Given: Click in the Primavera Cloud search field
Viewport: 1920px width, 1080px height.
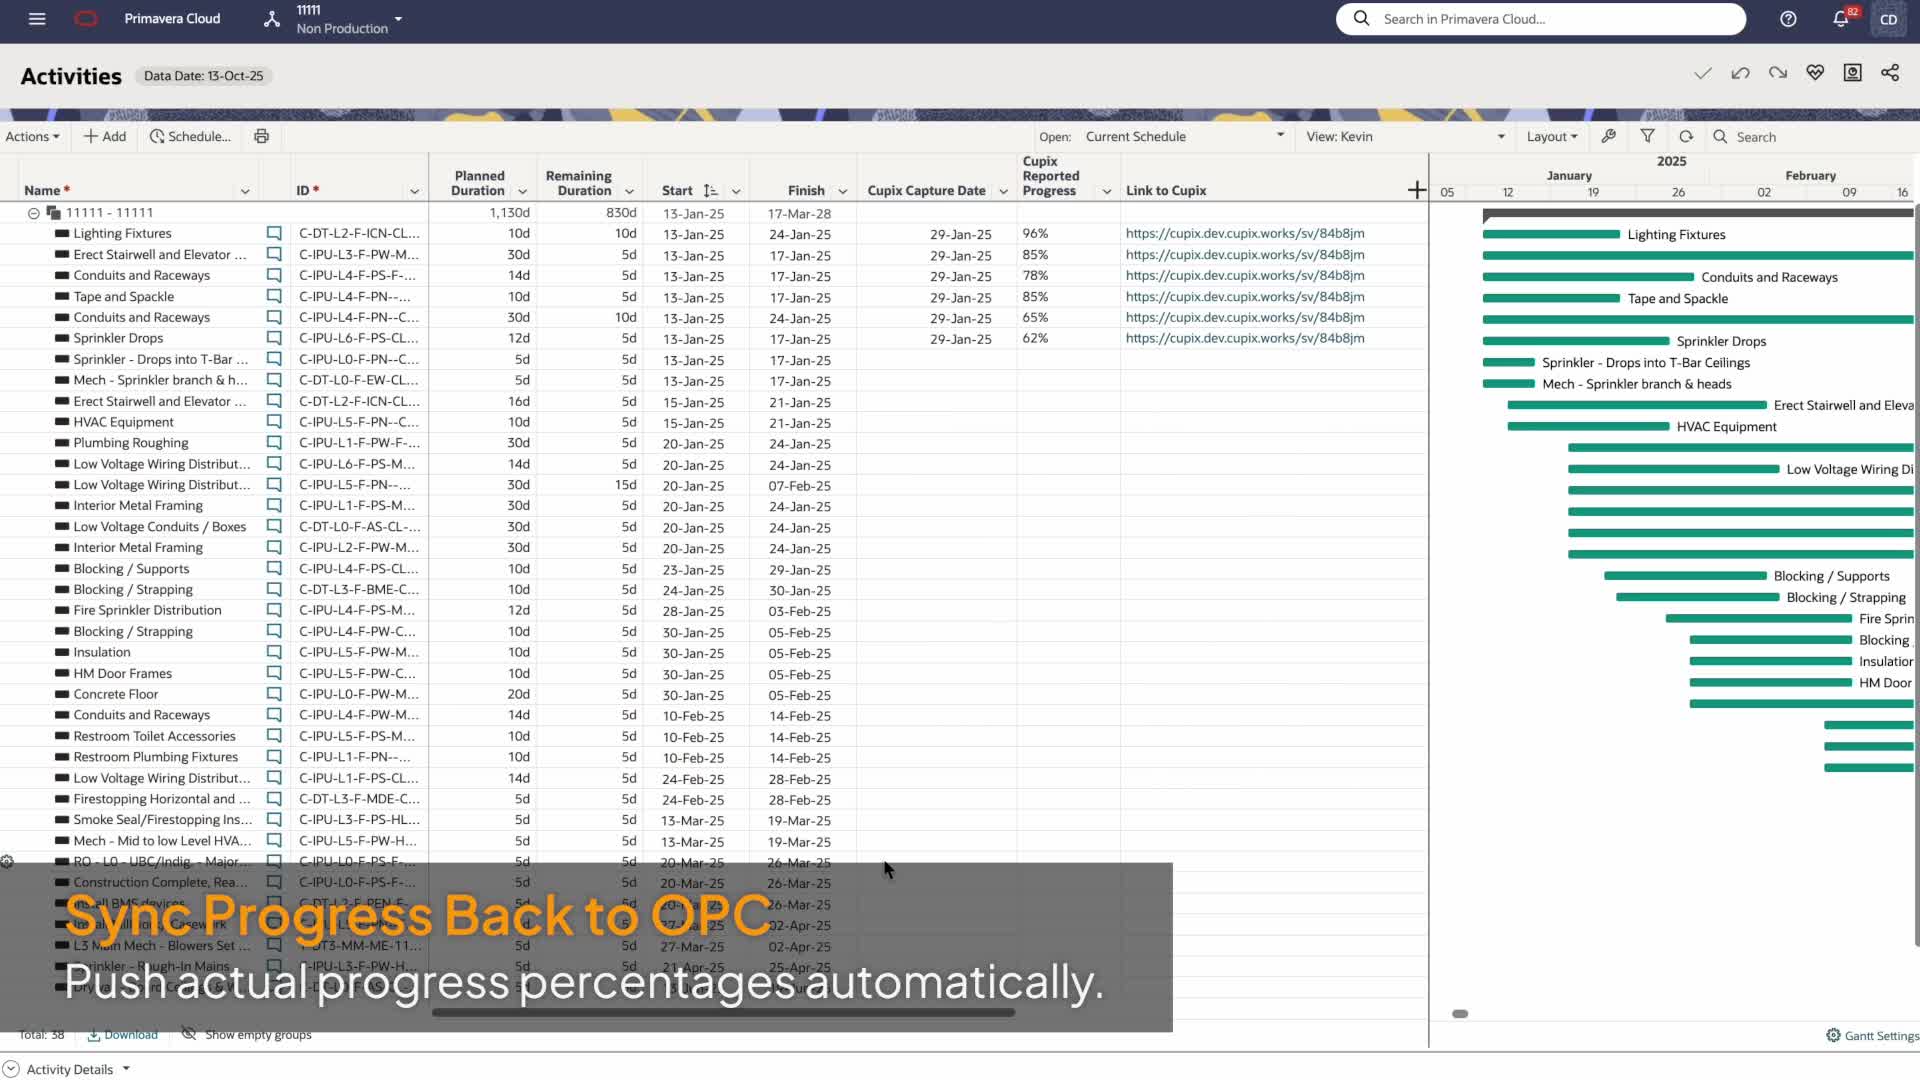Looking at the screenshot, I should [x=1540, y=19].
